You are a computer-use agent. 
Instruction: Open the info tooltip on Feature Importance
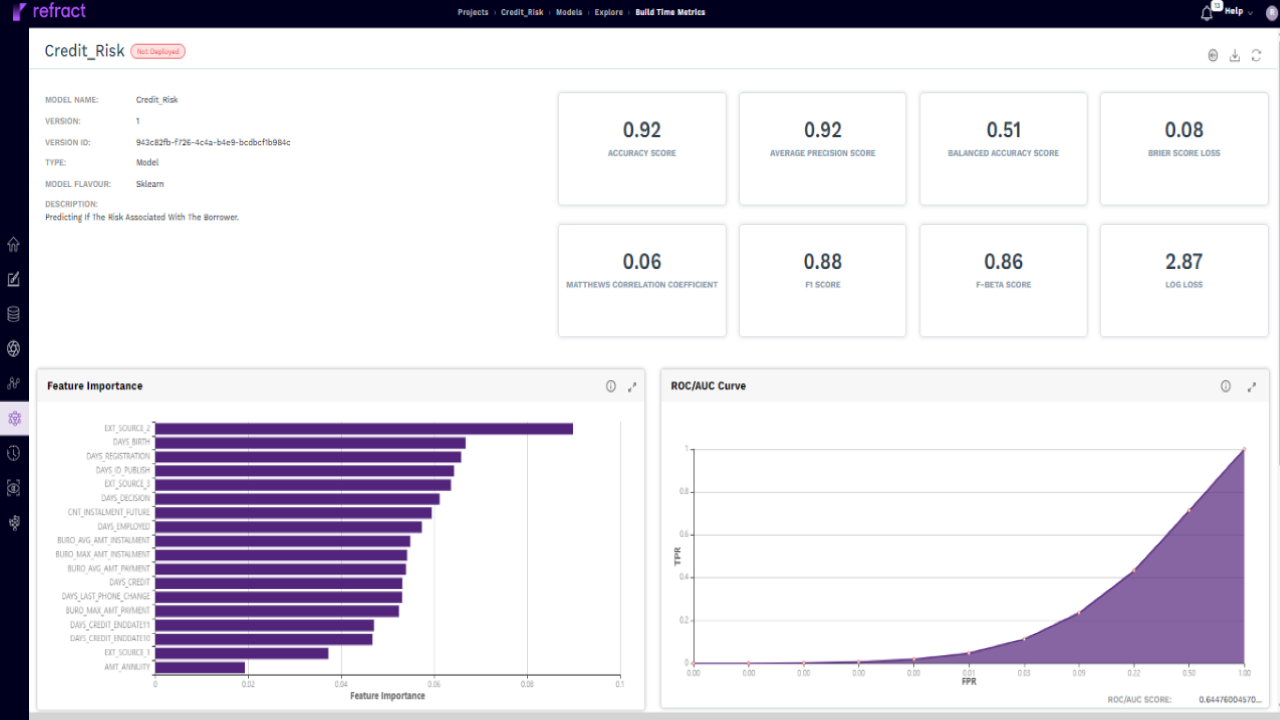(x=610, y=386)
